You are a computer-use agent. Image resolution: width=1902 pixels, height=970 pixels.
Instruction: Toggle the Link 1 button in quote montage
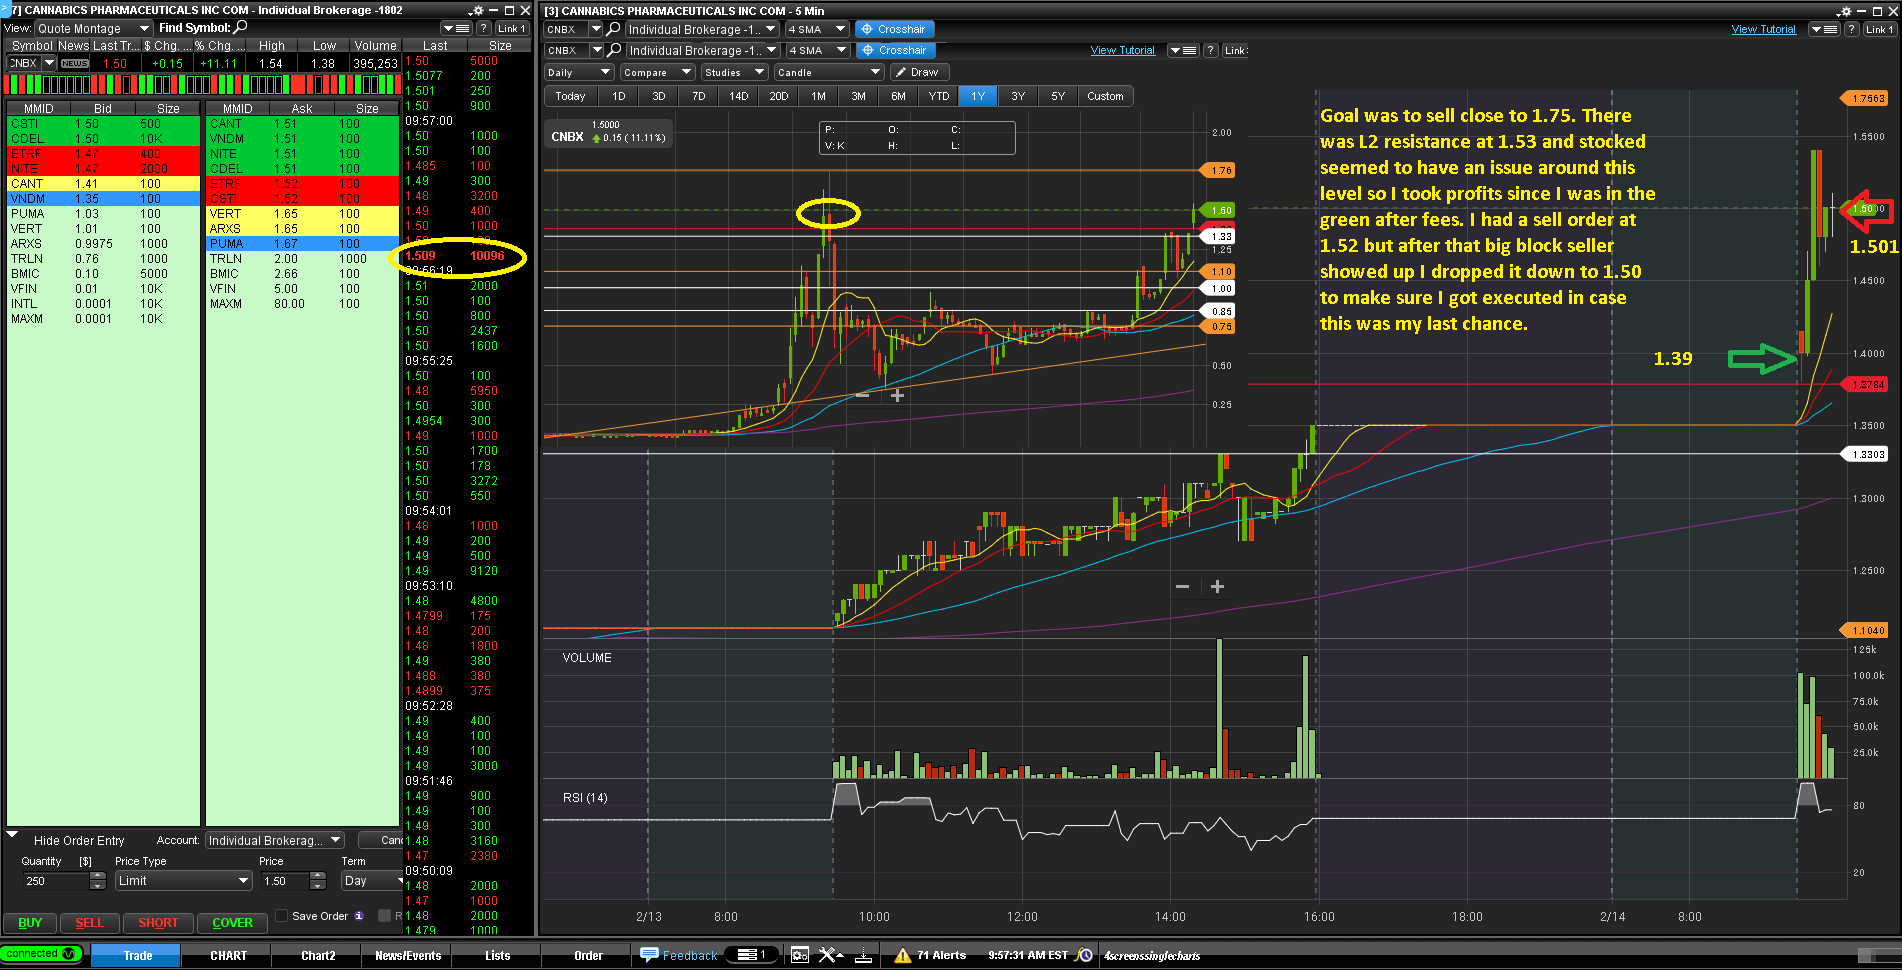point(511,28)
